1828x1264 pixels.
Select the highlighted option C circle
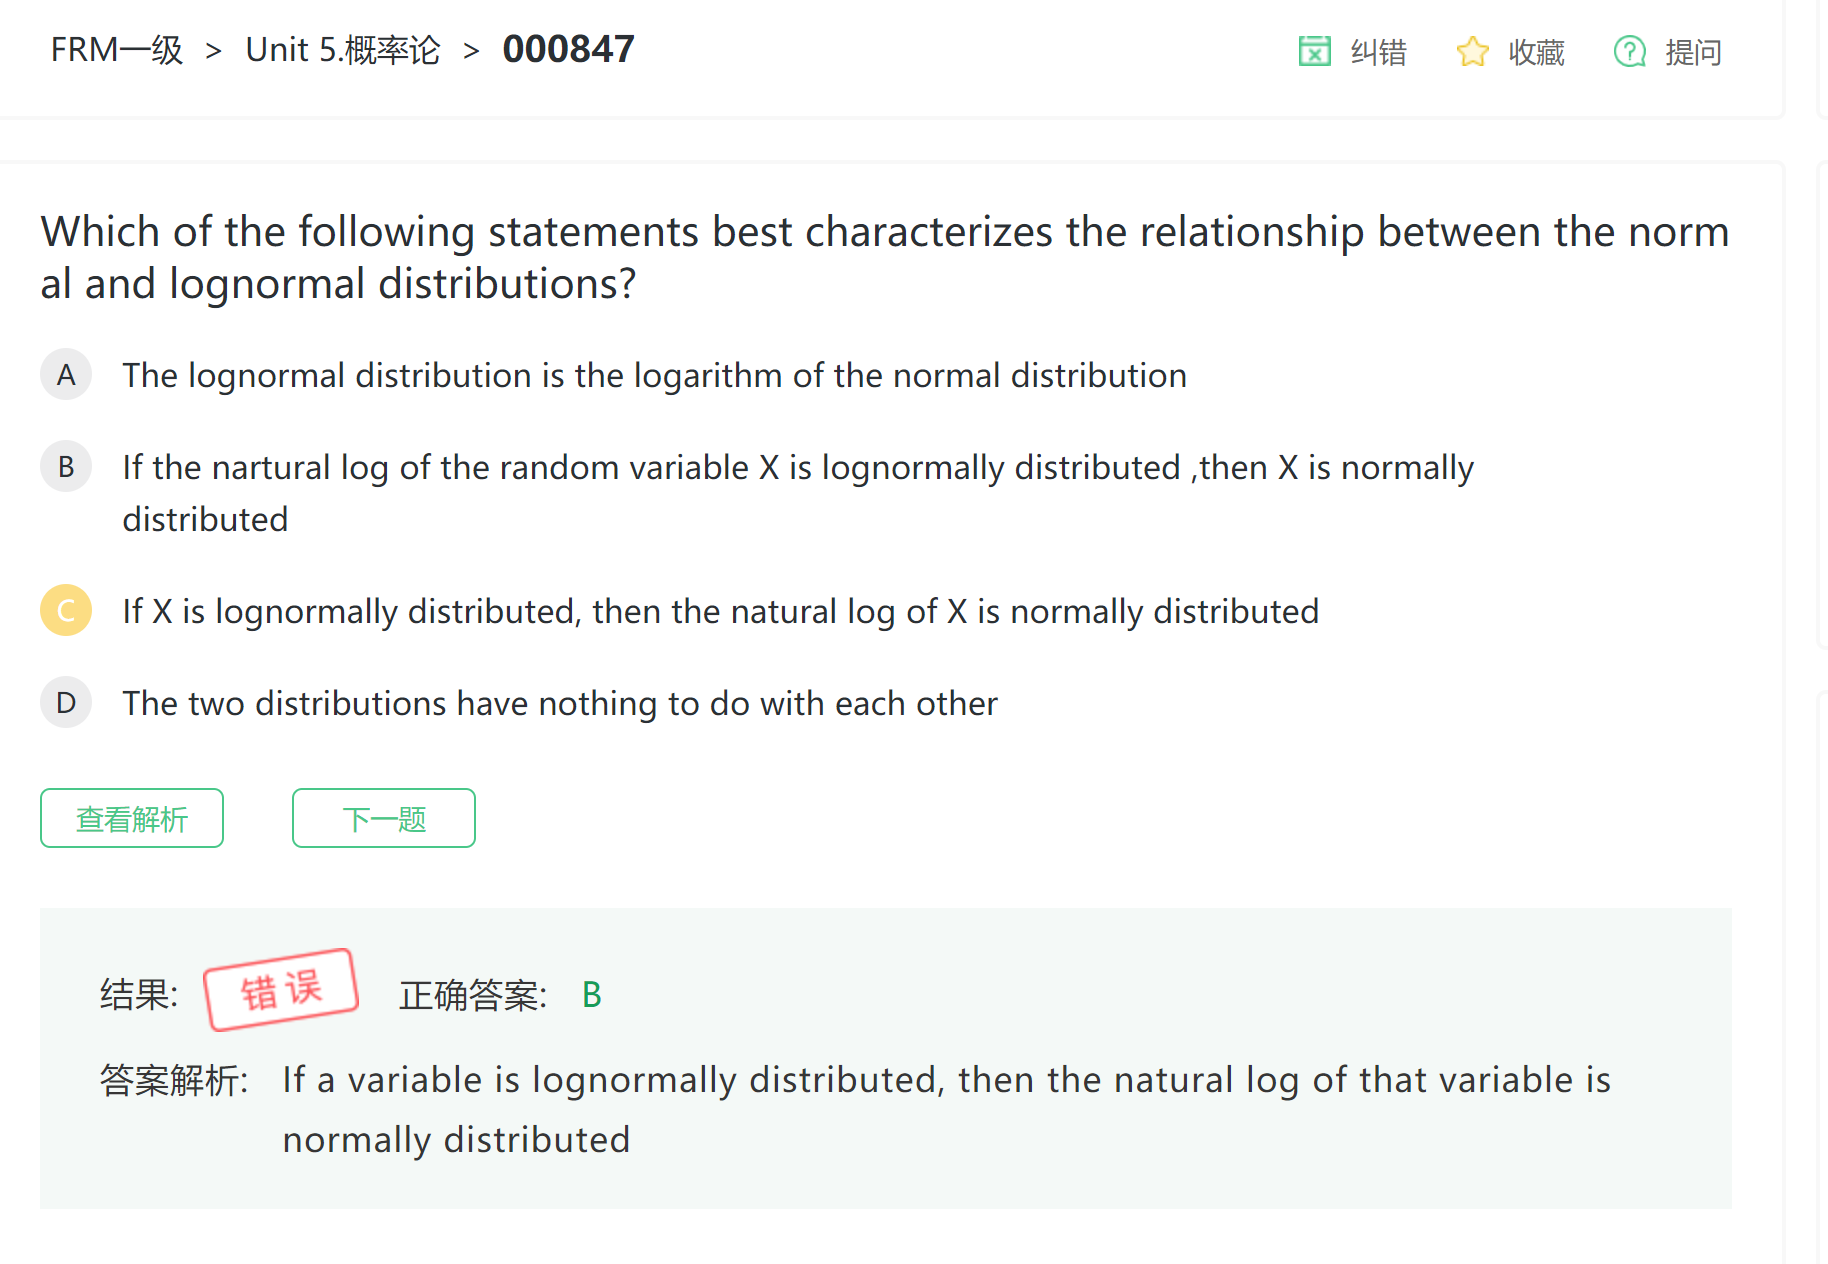pyautogui.click(x=66, y=611)
